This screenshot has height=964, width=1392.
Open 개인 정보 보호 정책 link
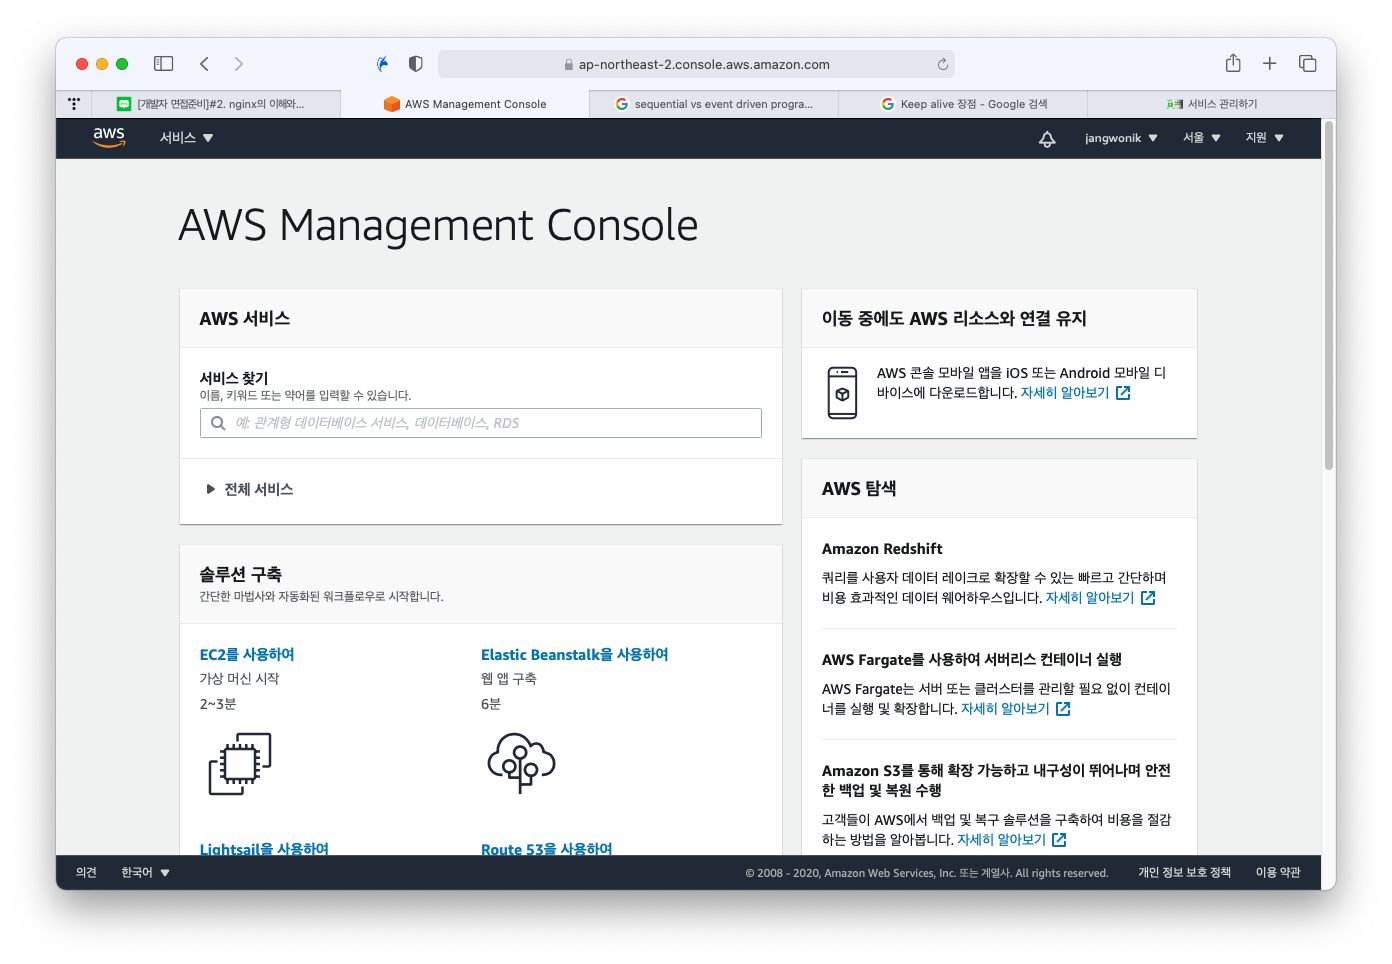click(1184, 873)
